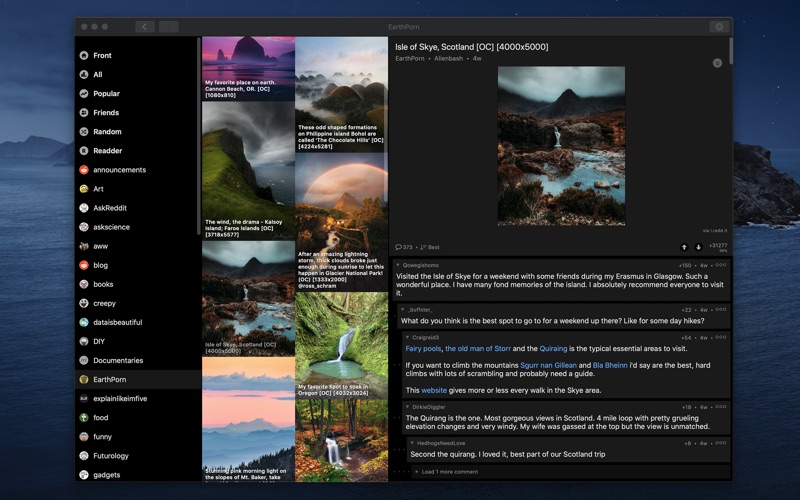
Task: Open the Bla Bheinn link
Action: click(610, 365)
